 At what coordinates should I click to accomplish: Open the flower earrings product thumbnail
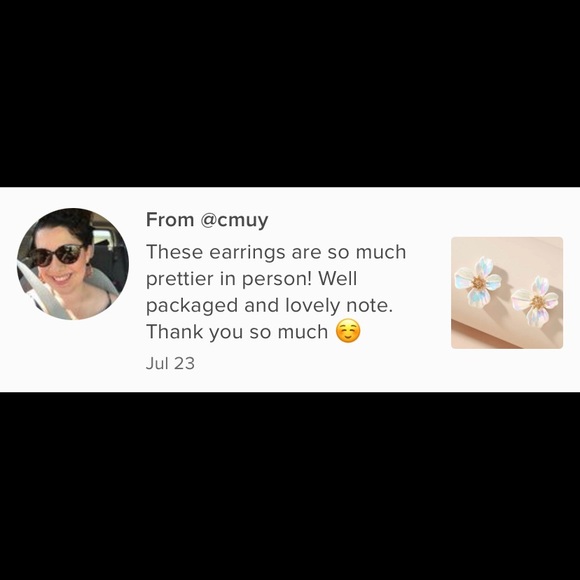507,293
